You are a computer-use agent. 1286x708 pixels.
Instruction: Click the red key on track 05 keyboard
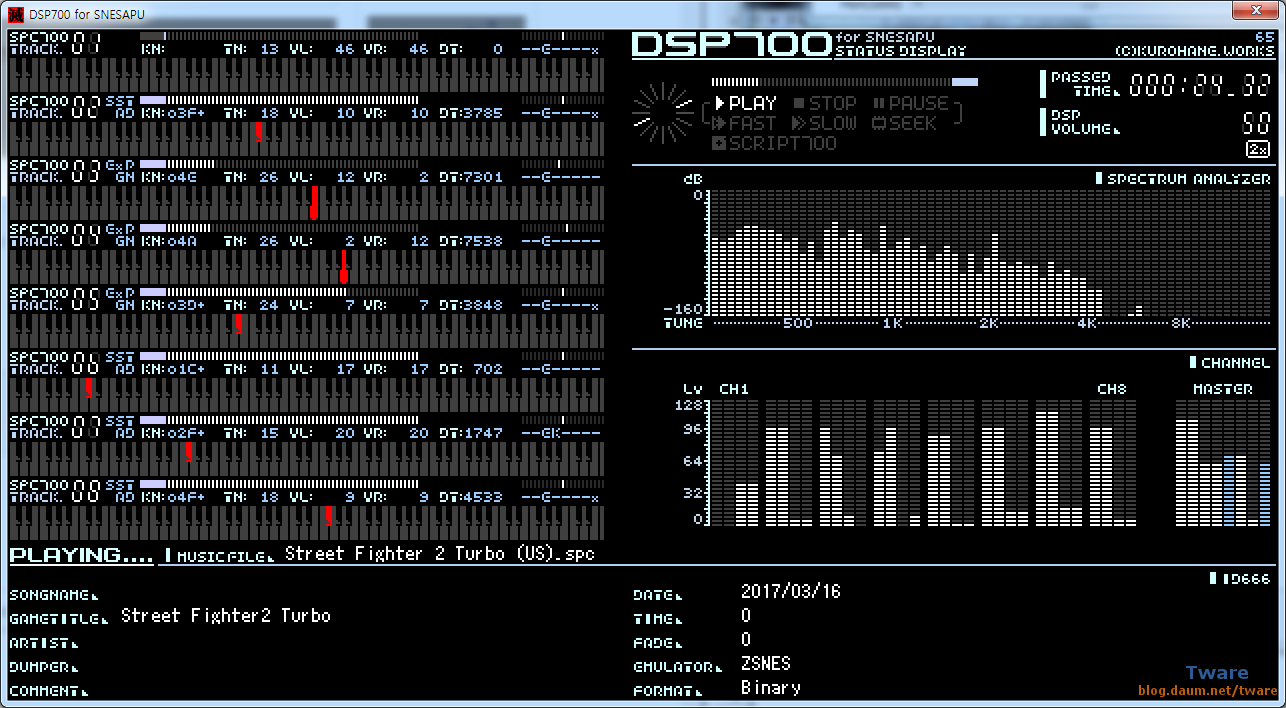click(x=238, y=323)
